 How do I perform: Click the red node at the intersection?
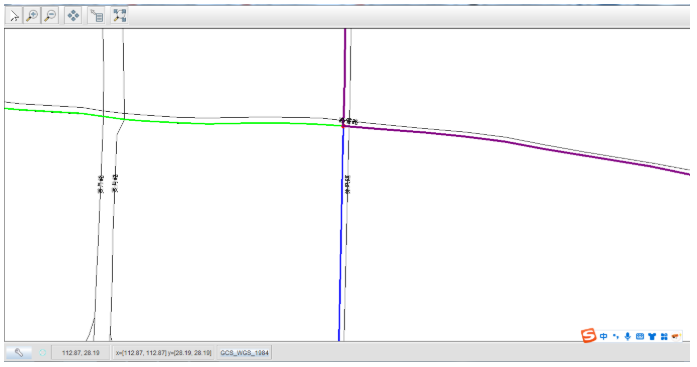pos(343,126)
